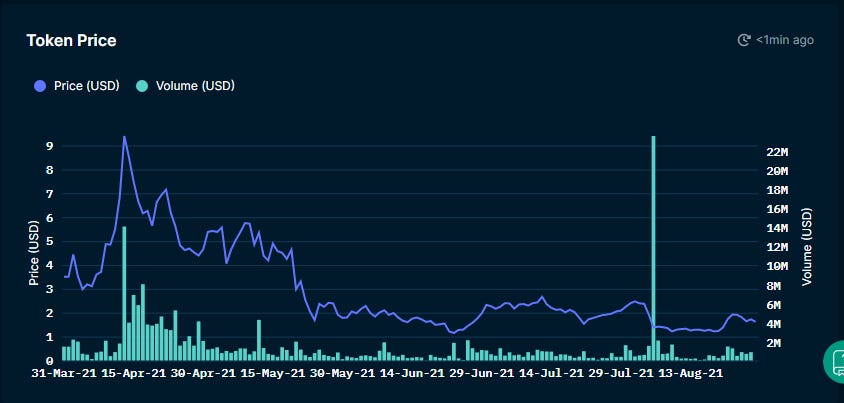Click the 10M volume axis value
Image resolution: width=844 pixels, height=403 pixels.
777,267
